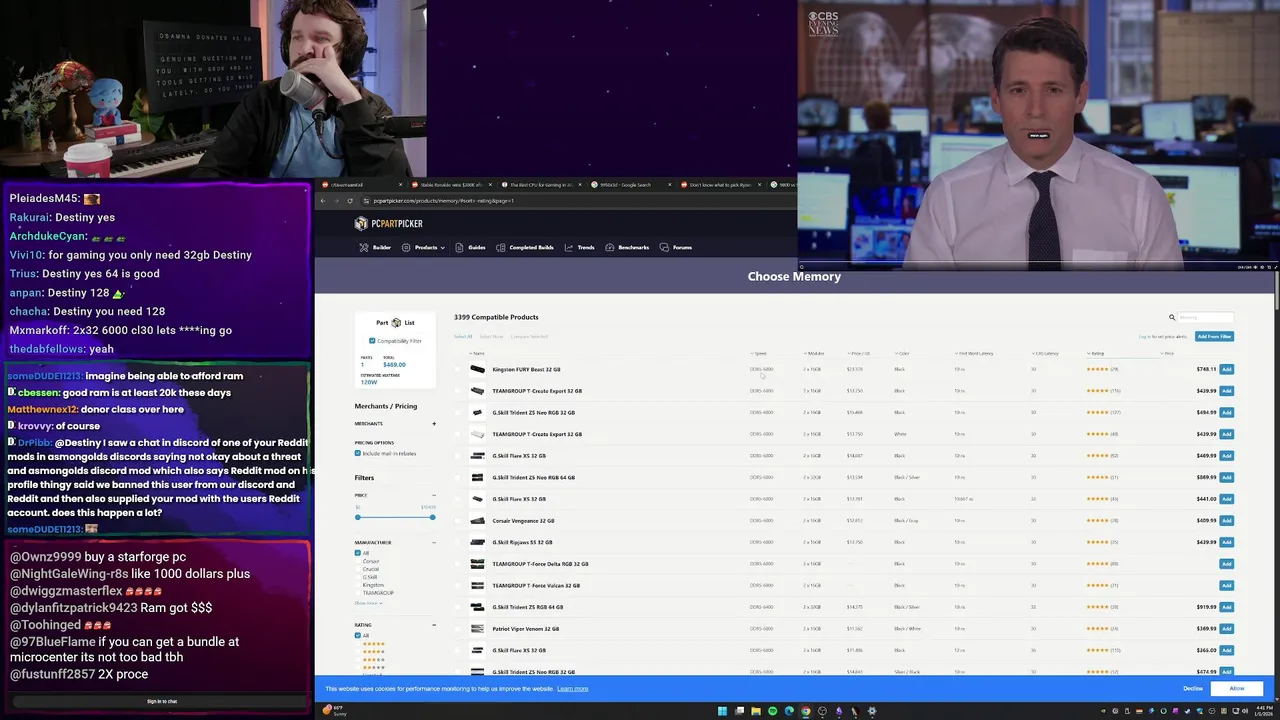Click the price slider left handle
This screenshot has width=1280, height=720.
357,517
